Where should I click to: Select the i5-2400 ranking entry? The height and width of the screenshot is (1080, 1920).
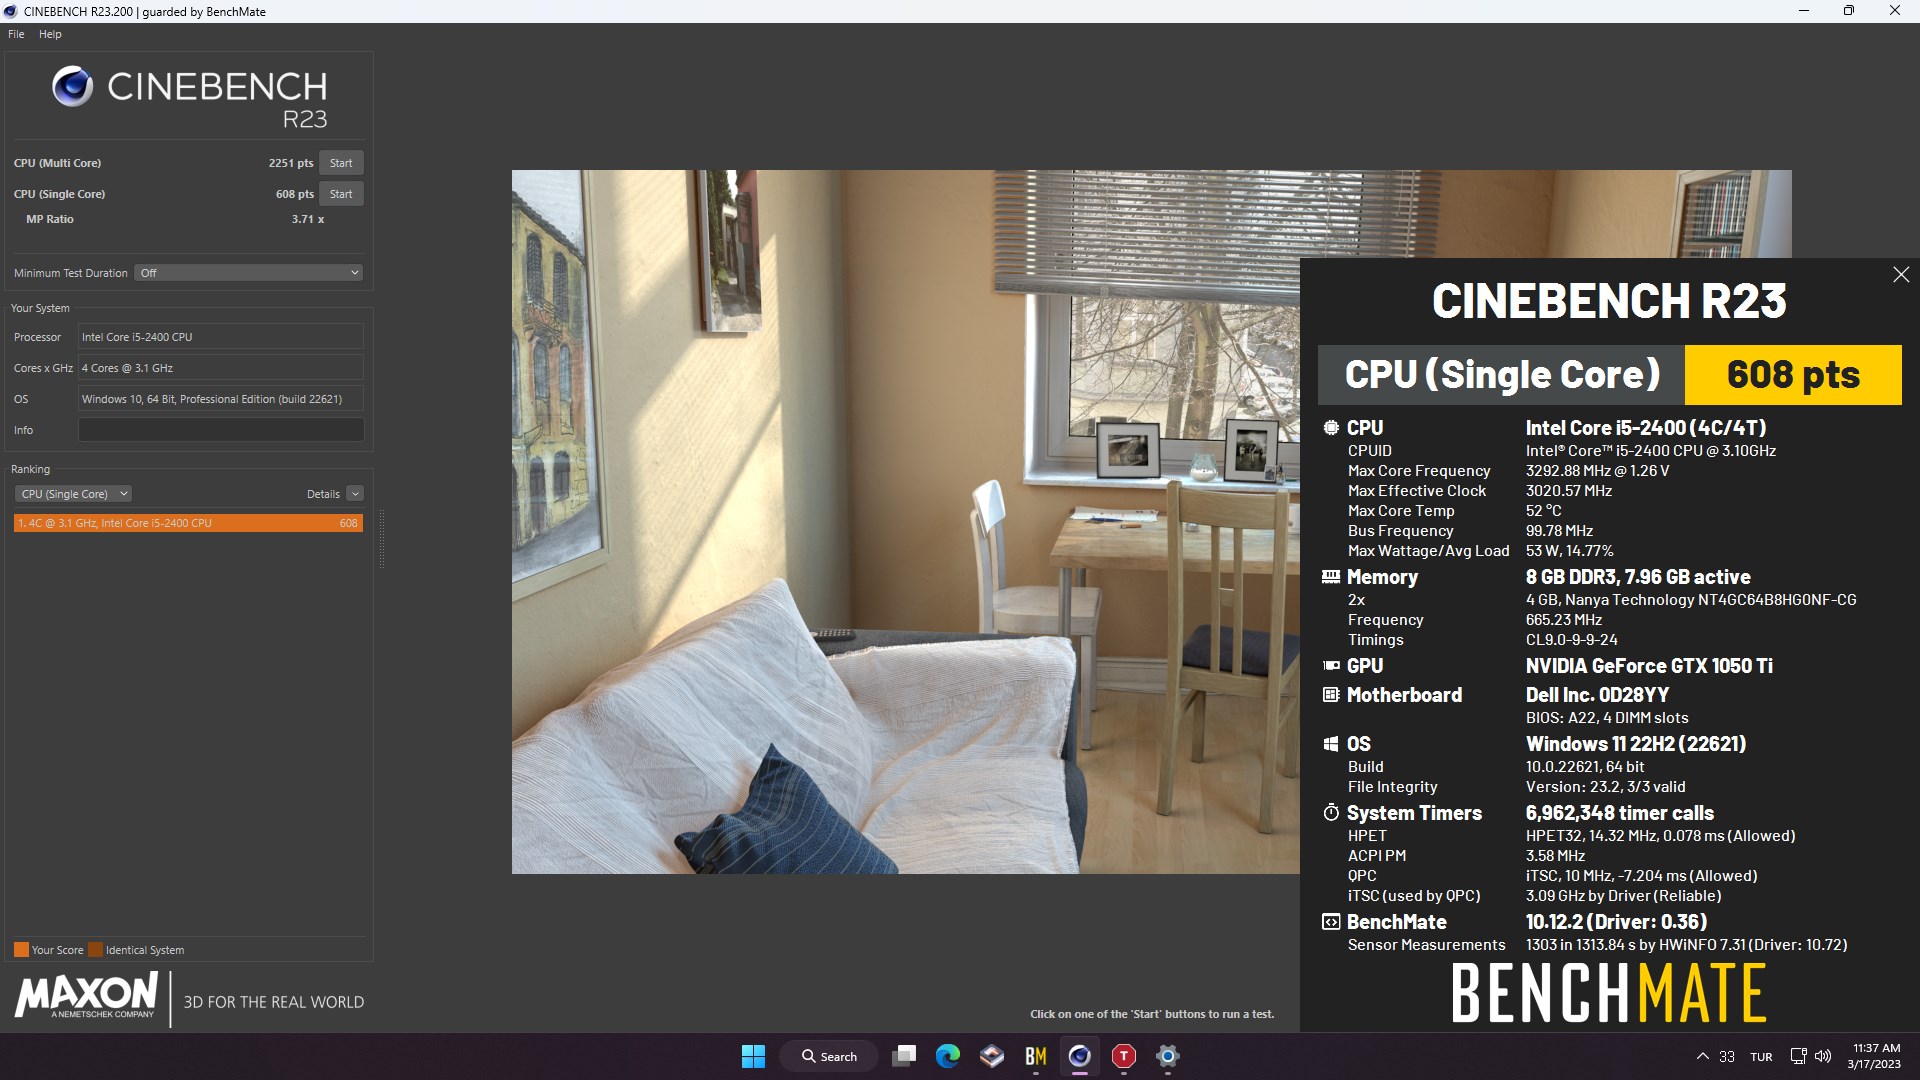click(188, 523)
